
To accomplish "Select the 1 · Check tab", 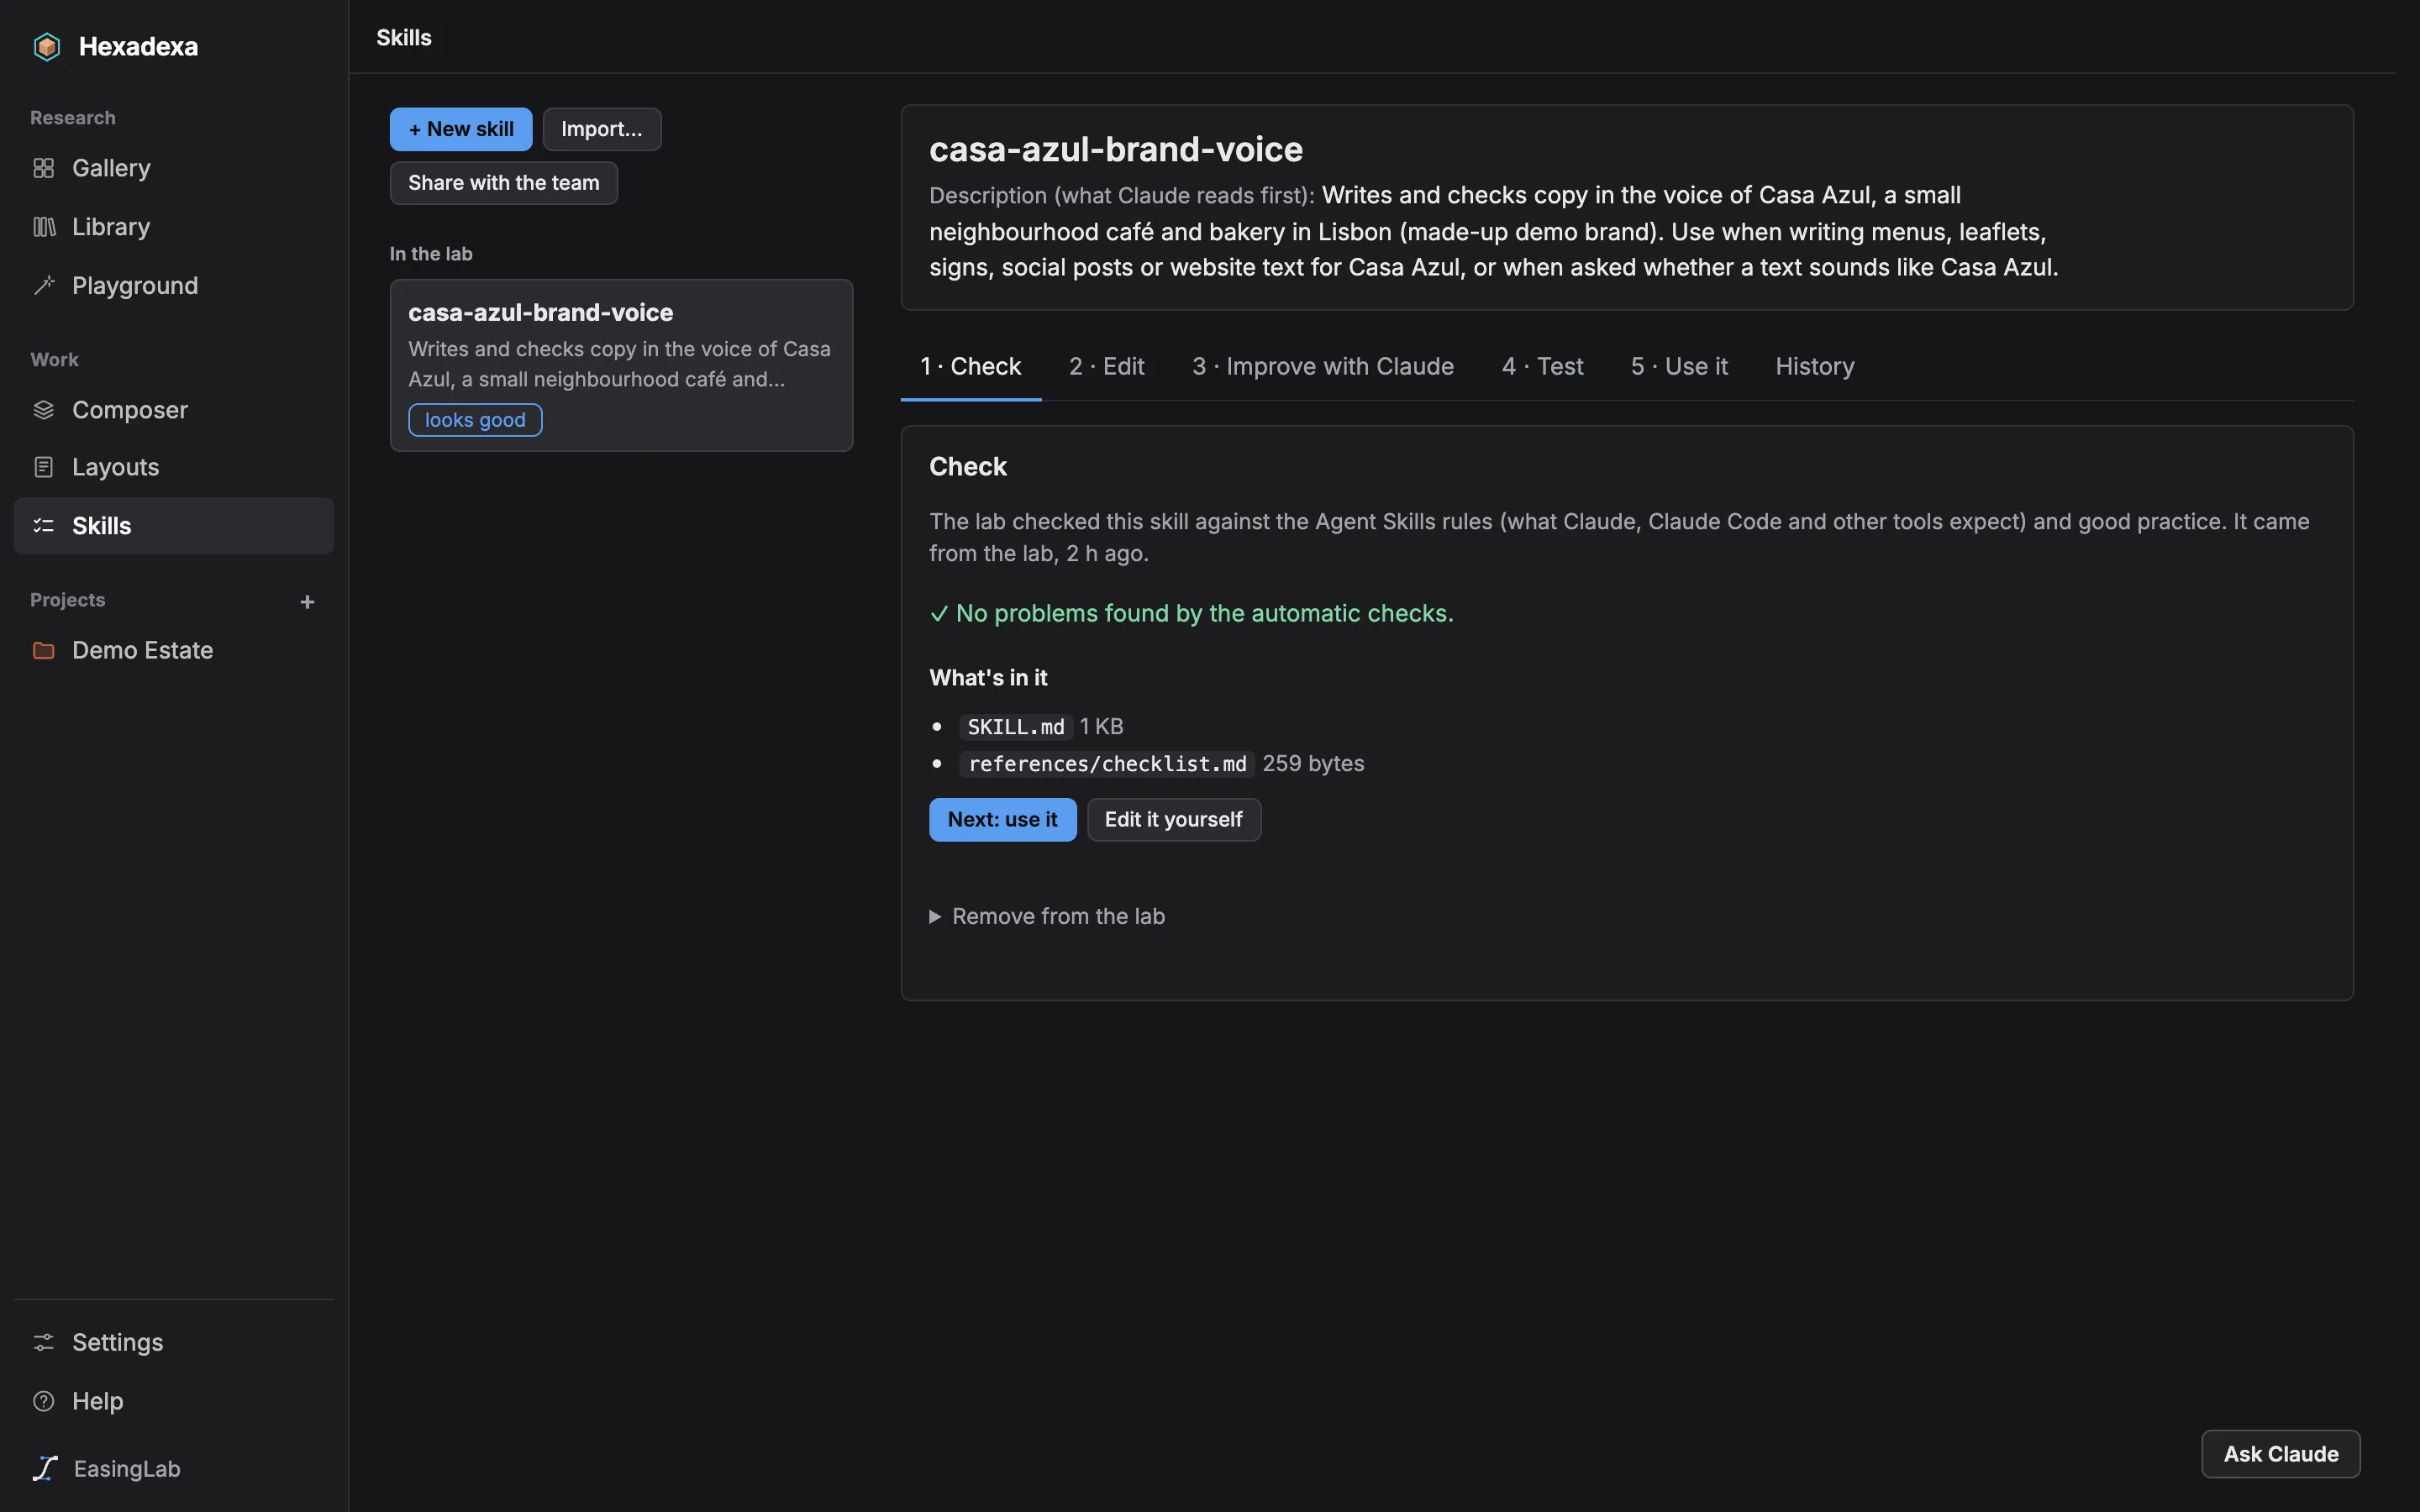I will [970, 366].
